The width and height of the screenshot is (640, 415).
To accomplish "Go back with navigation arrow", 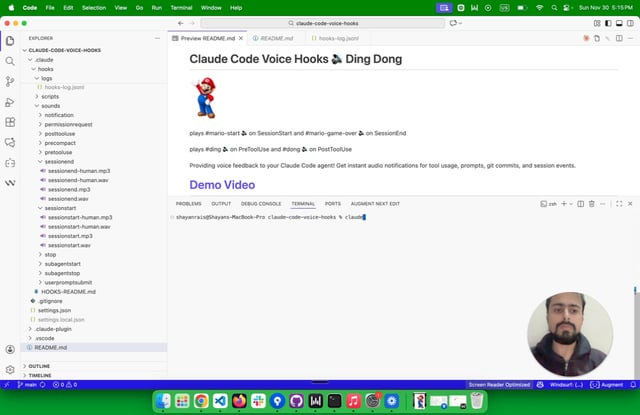I will 180,23.
